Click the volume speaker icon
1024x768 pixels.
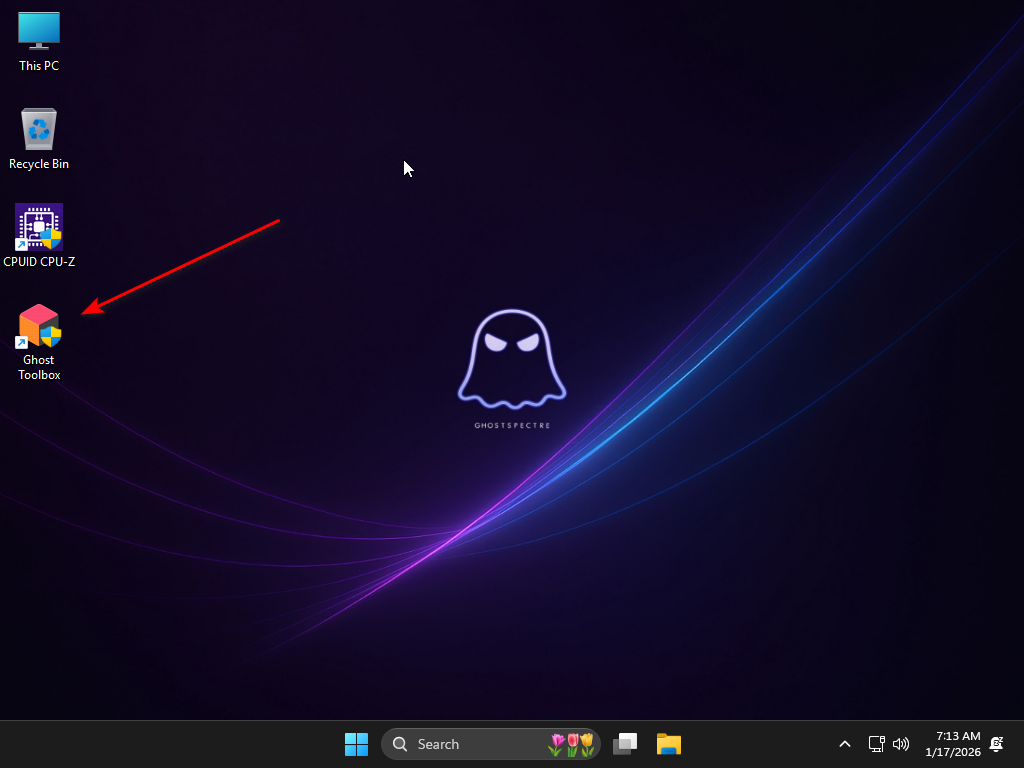[x=900, y=744]
